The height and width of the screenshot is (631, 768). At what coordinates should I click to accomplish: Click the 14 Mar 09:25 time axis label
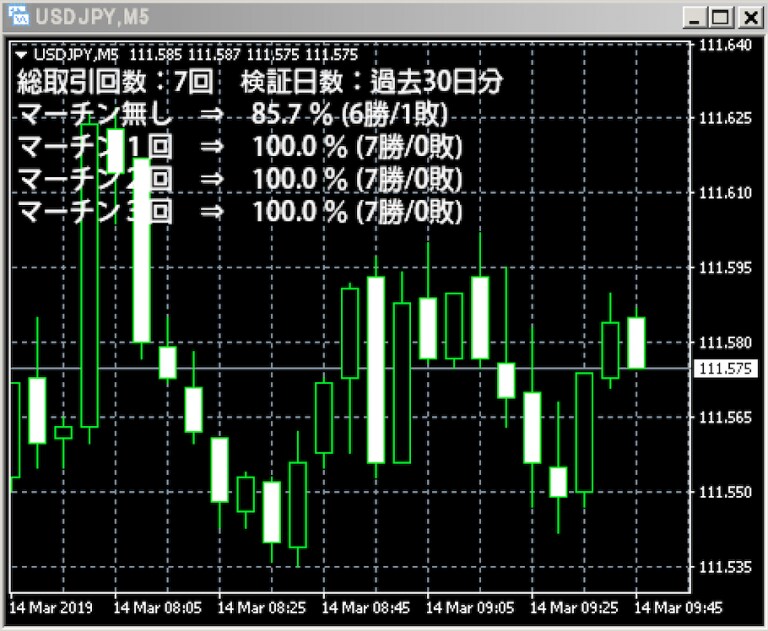(574, 608)
